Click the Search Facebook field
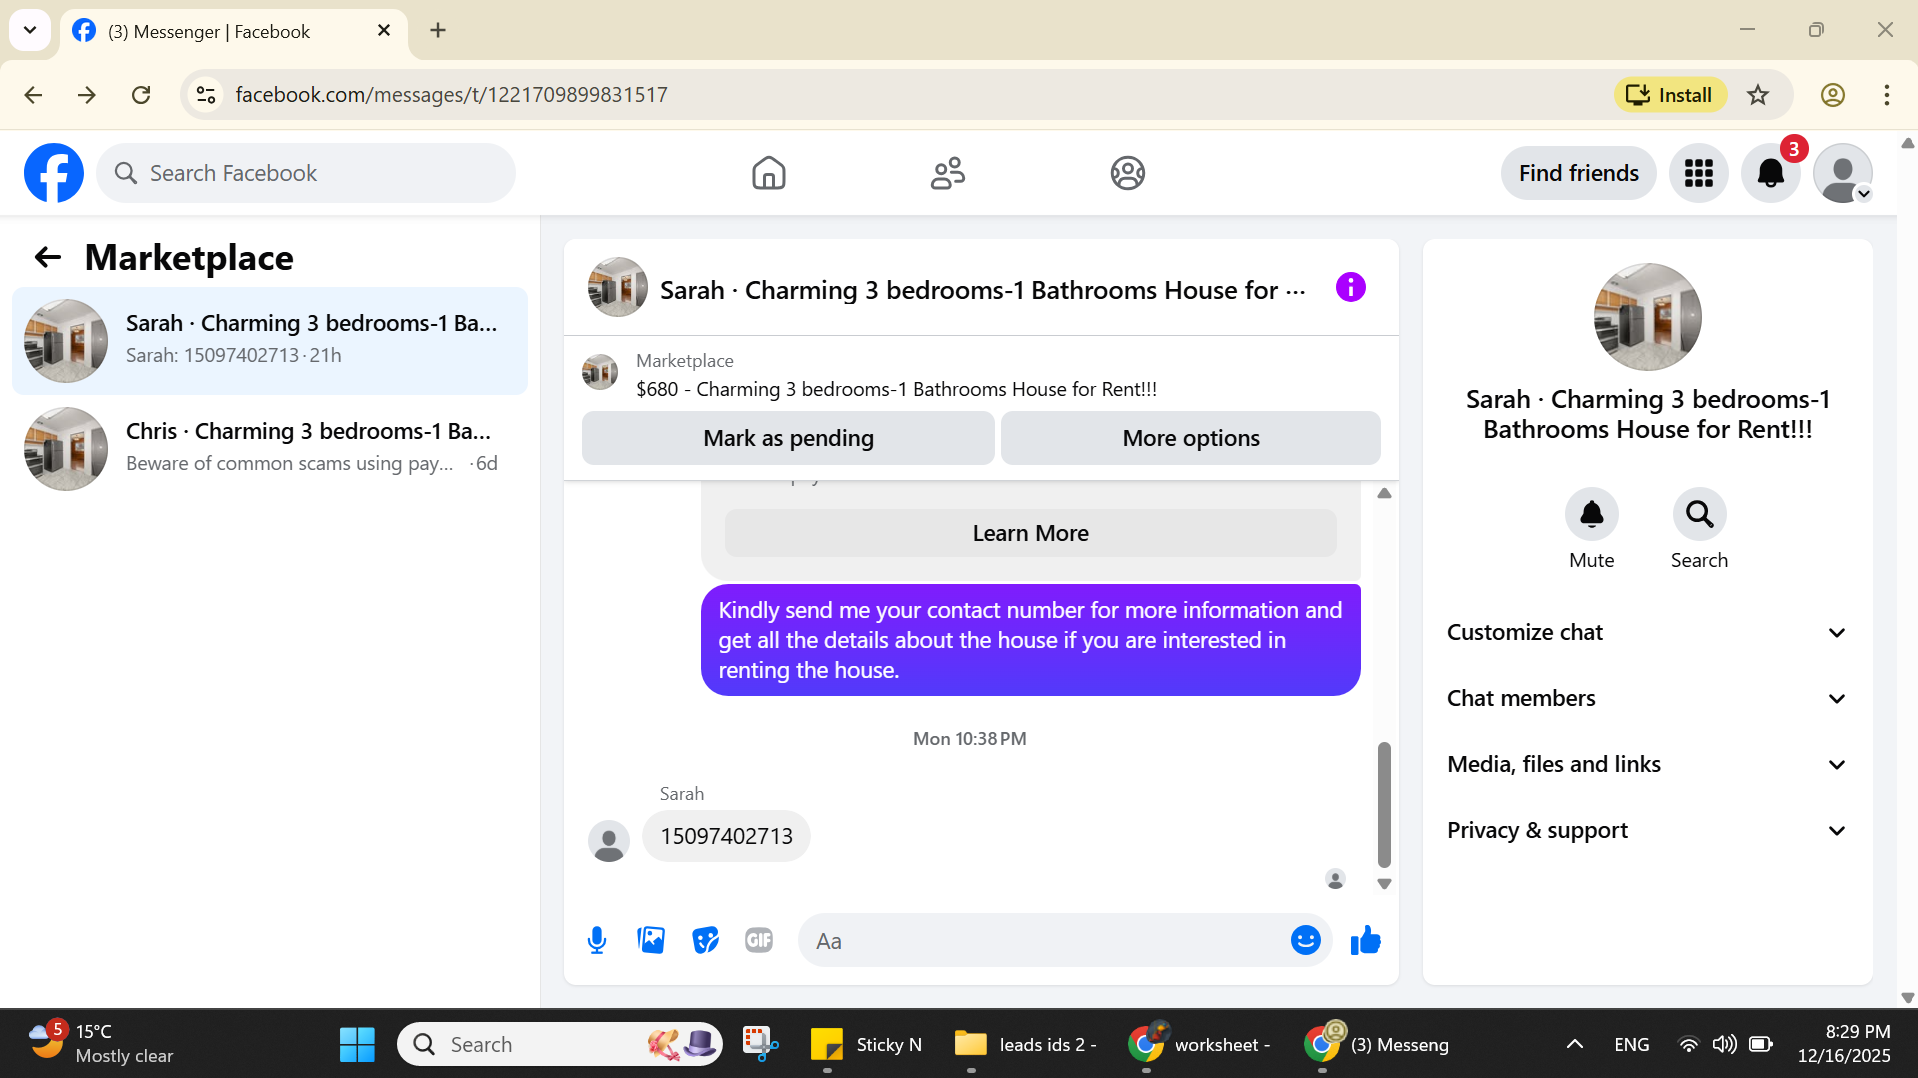 click(x=306, y=173)
